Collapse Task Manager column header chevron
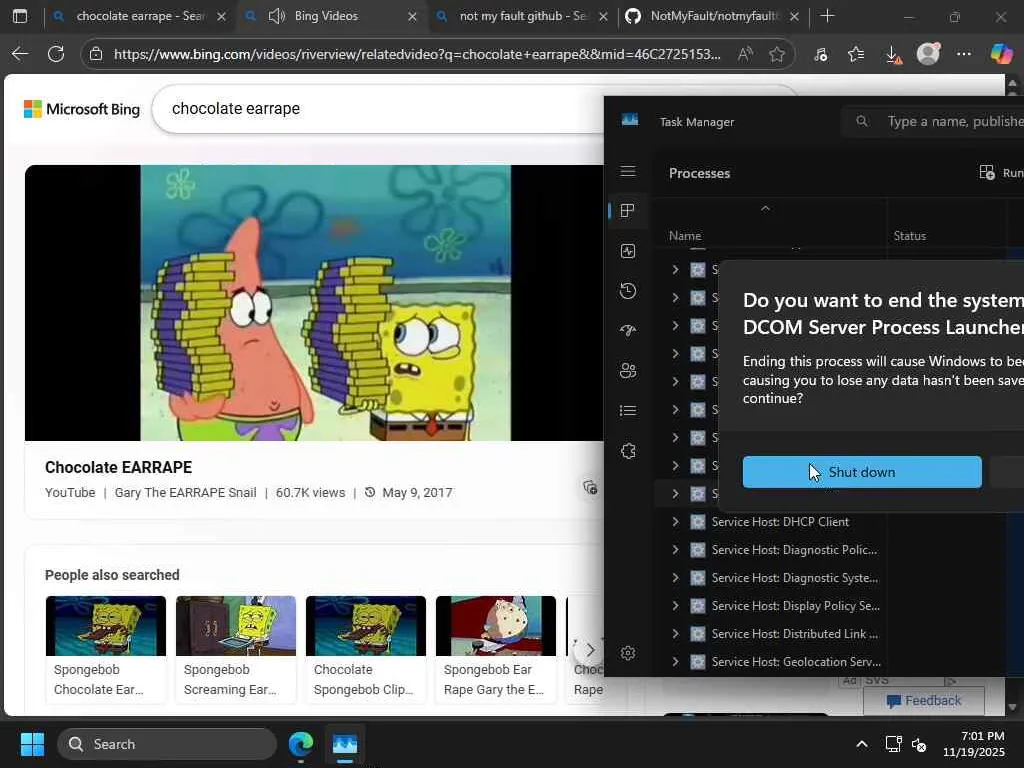1024x768 pixels. coord(765,208)
